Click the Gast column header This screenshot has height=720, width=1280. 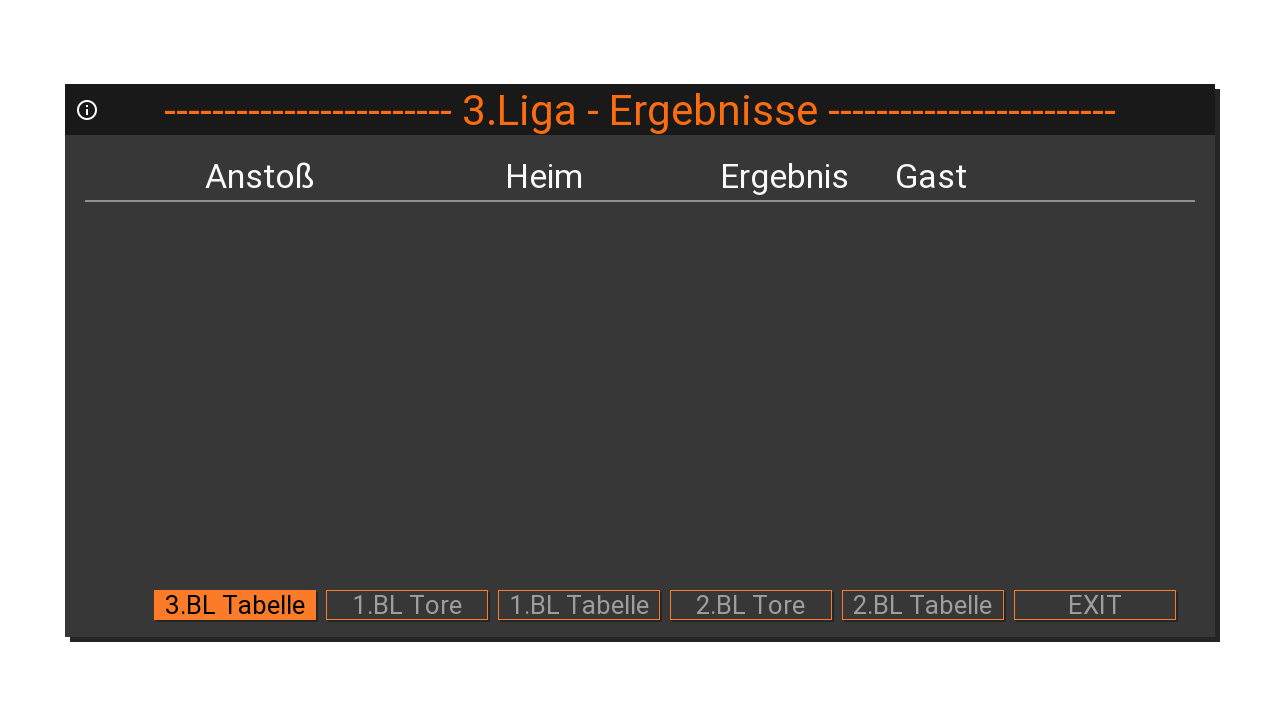coord(931,177)
